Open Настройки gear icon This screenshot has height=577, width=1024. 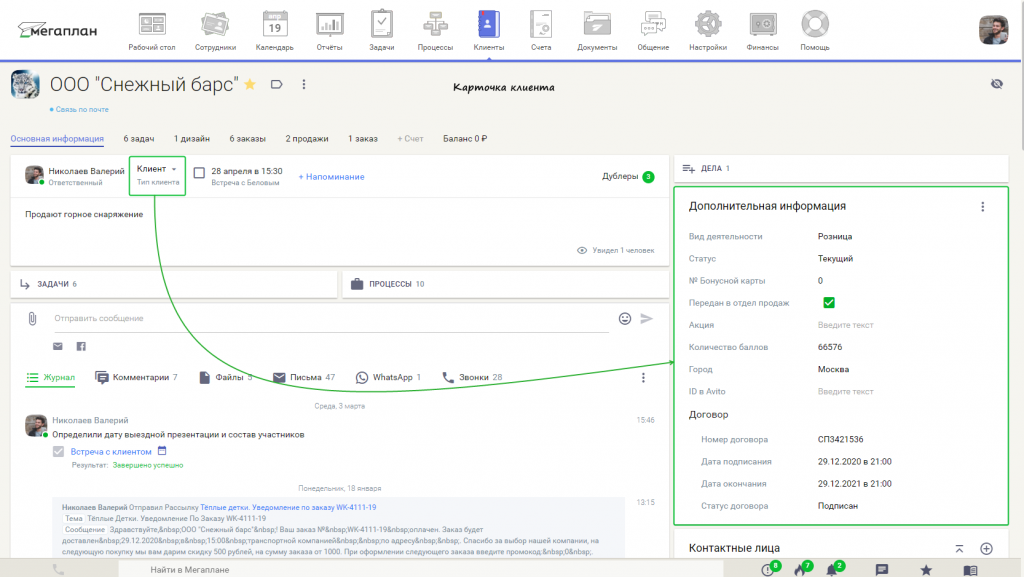click(x=708, y=31)
